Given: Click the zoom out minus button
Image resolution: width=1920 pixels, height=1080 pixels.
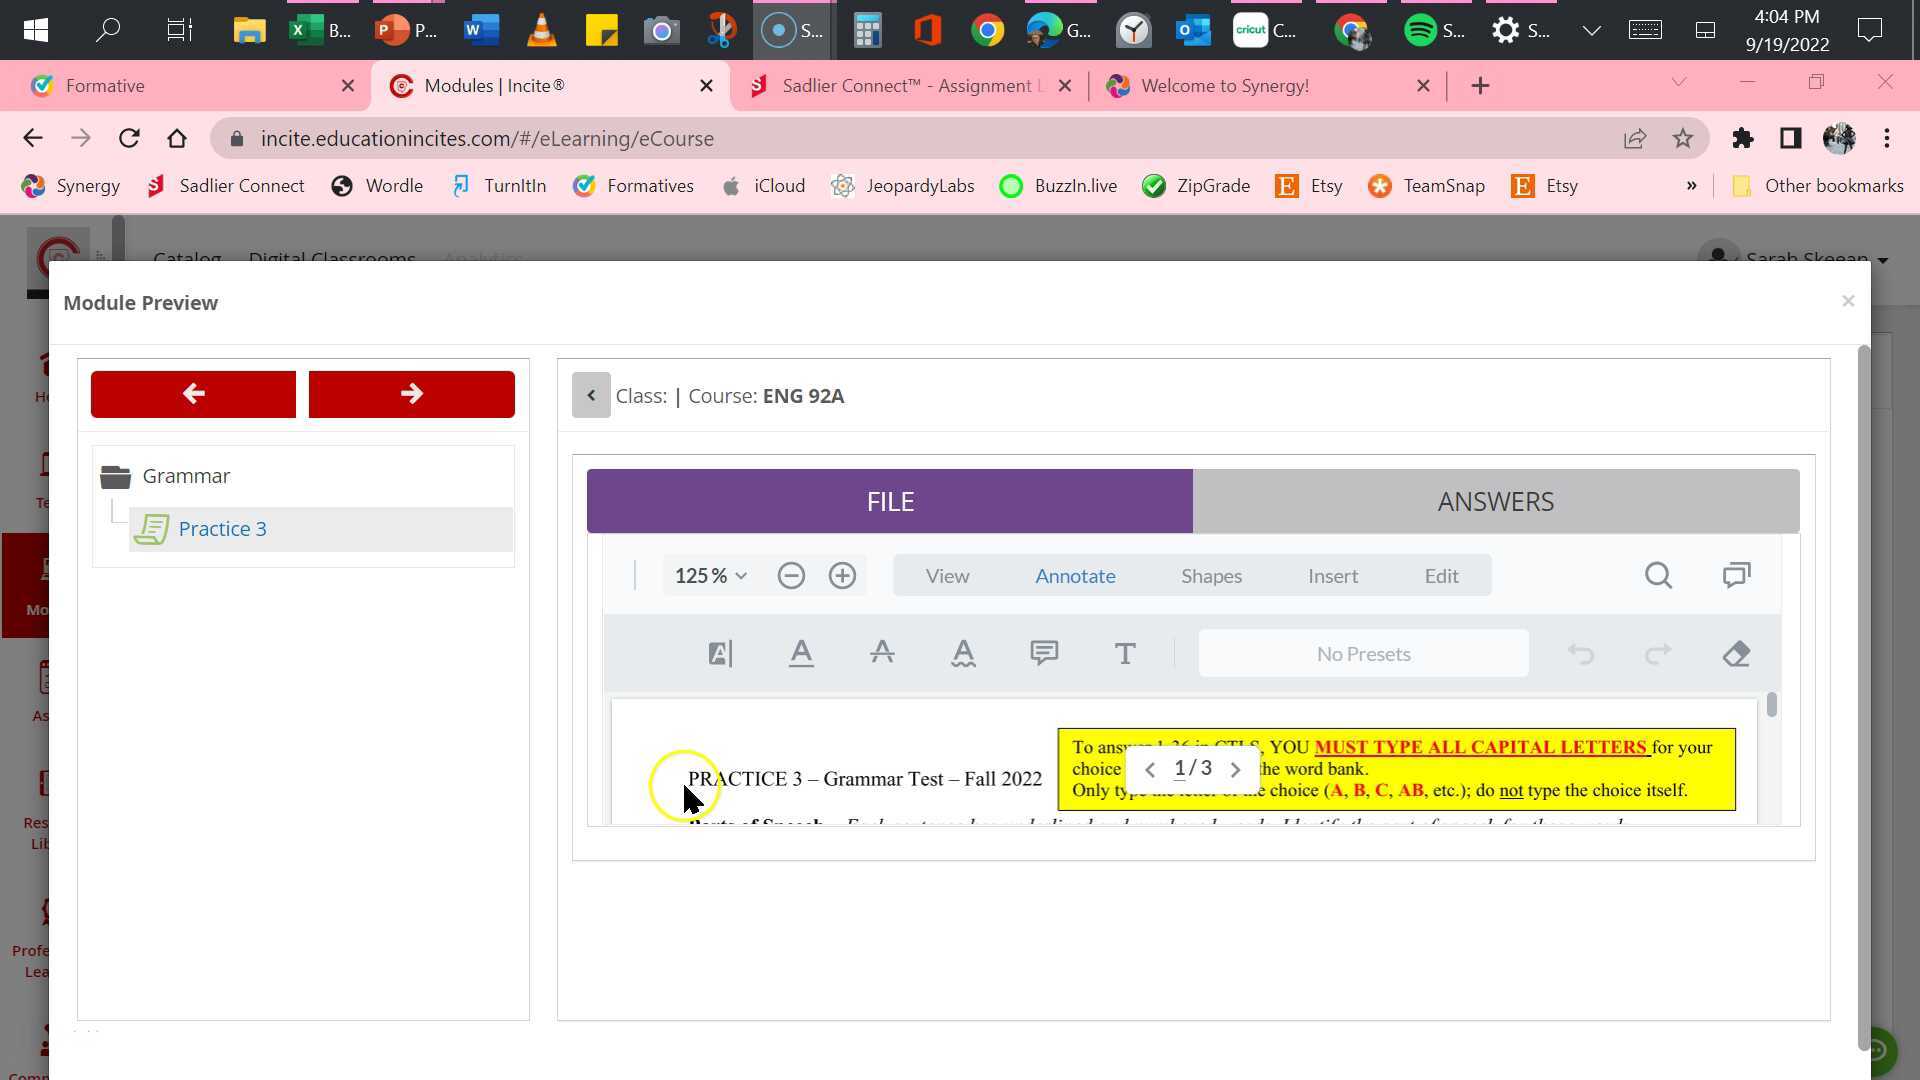Looking at the screenshot, I should coord(791,576).
